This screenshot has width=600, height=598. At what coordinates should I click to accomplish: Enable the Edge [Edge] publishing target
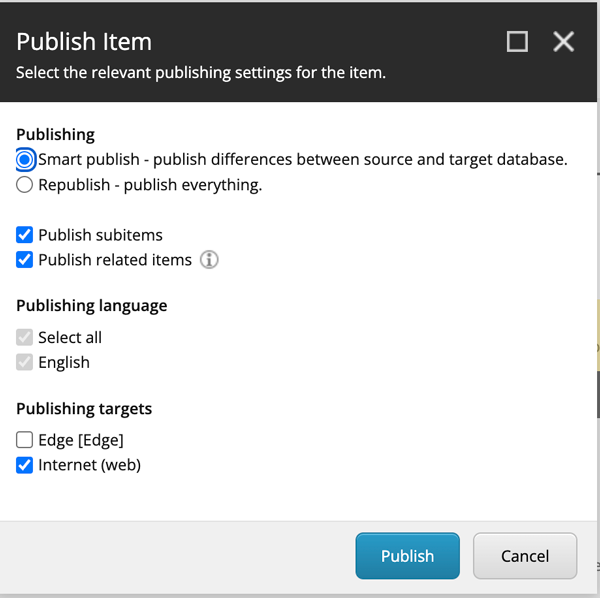(x=25, y=440)
